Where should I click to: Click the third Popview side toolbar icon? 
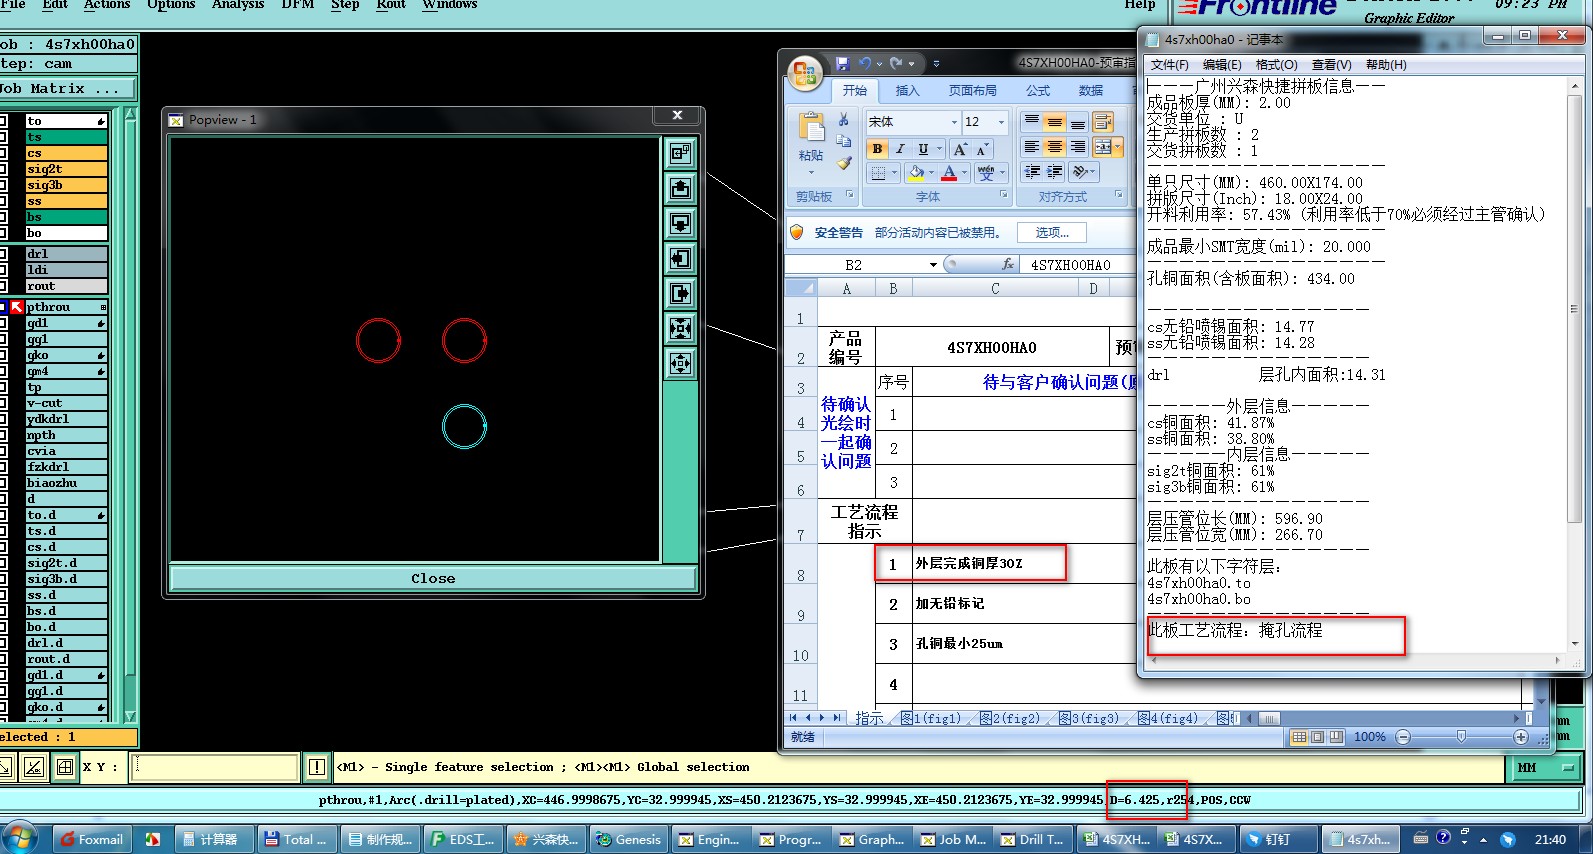pos(680,223)
